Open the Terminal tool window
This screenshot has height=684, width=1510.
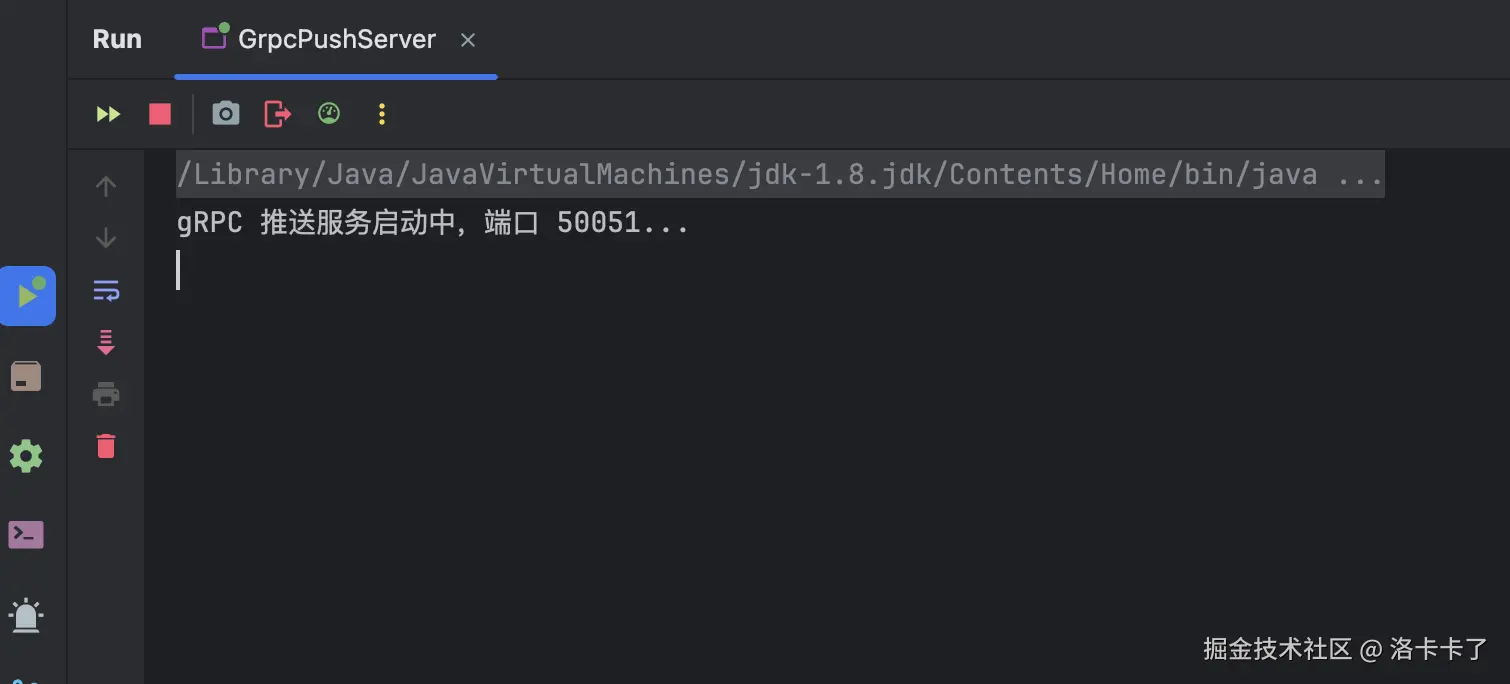click(26, 535)
